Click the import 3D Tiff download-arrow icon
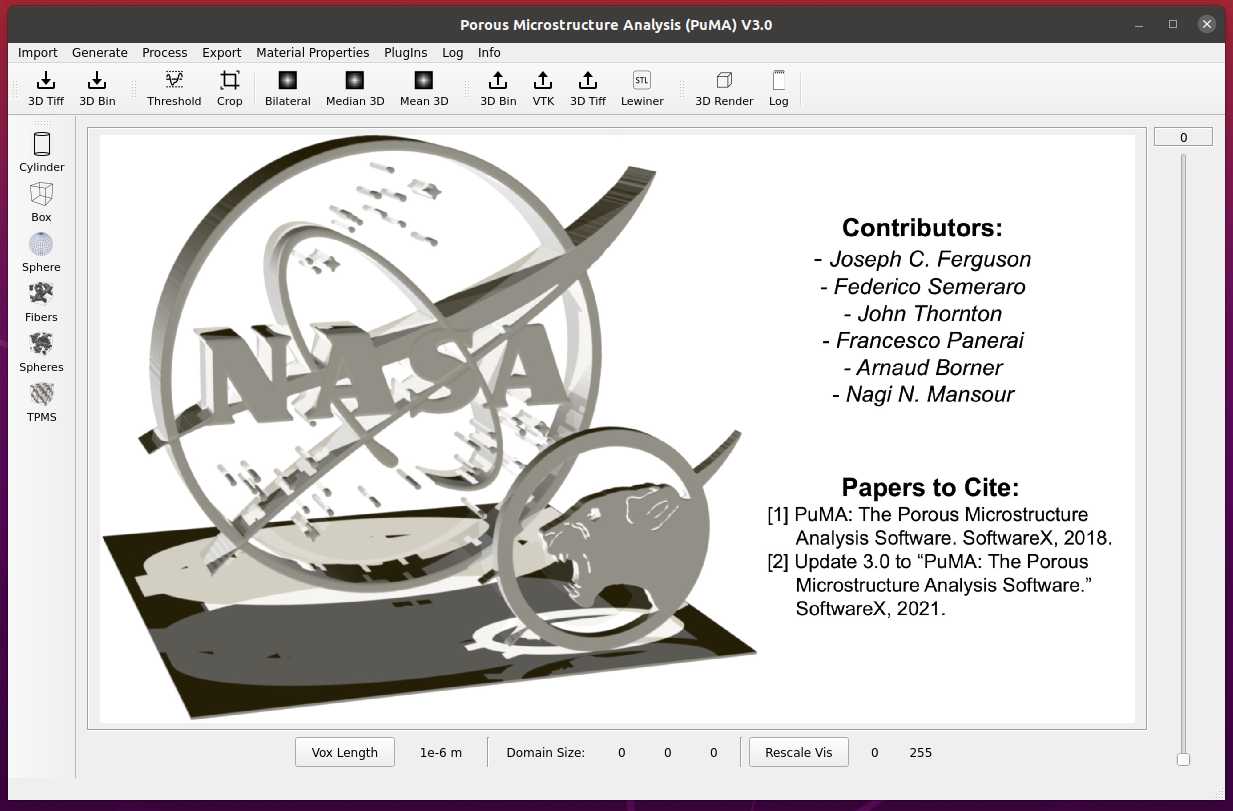 [46, 81]
